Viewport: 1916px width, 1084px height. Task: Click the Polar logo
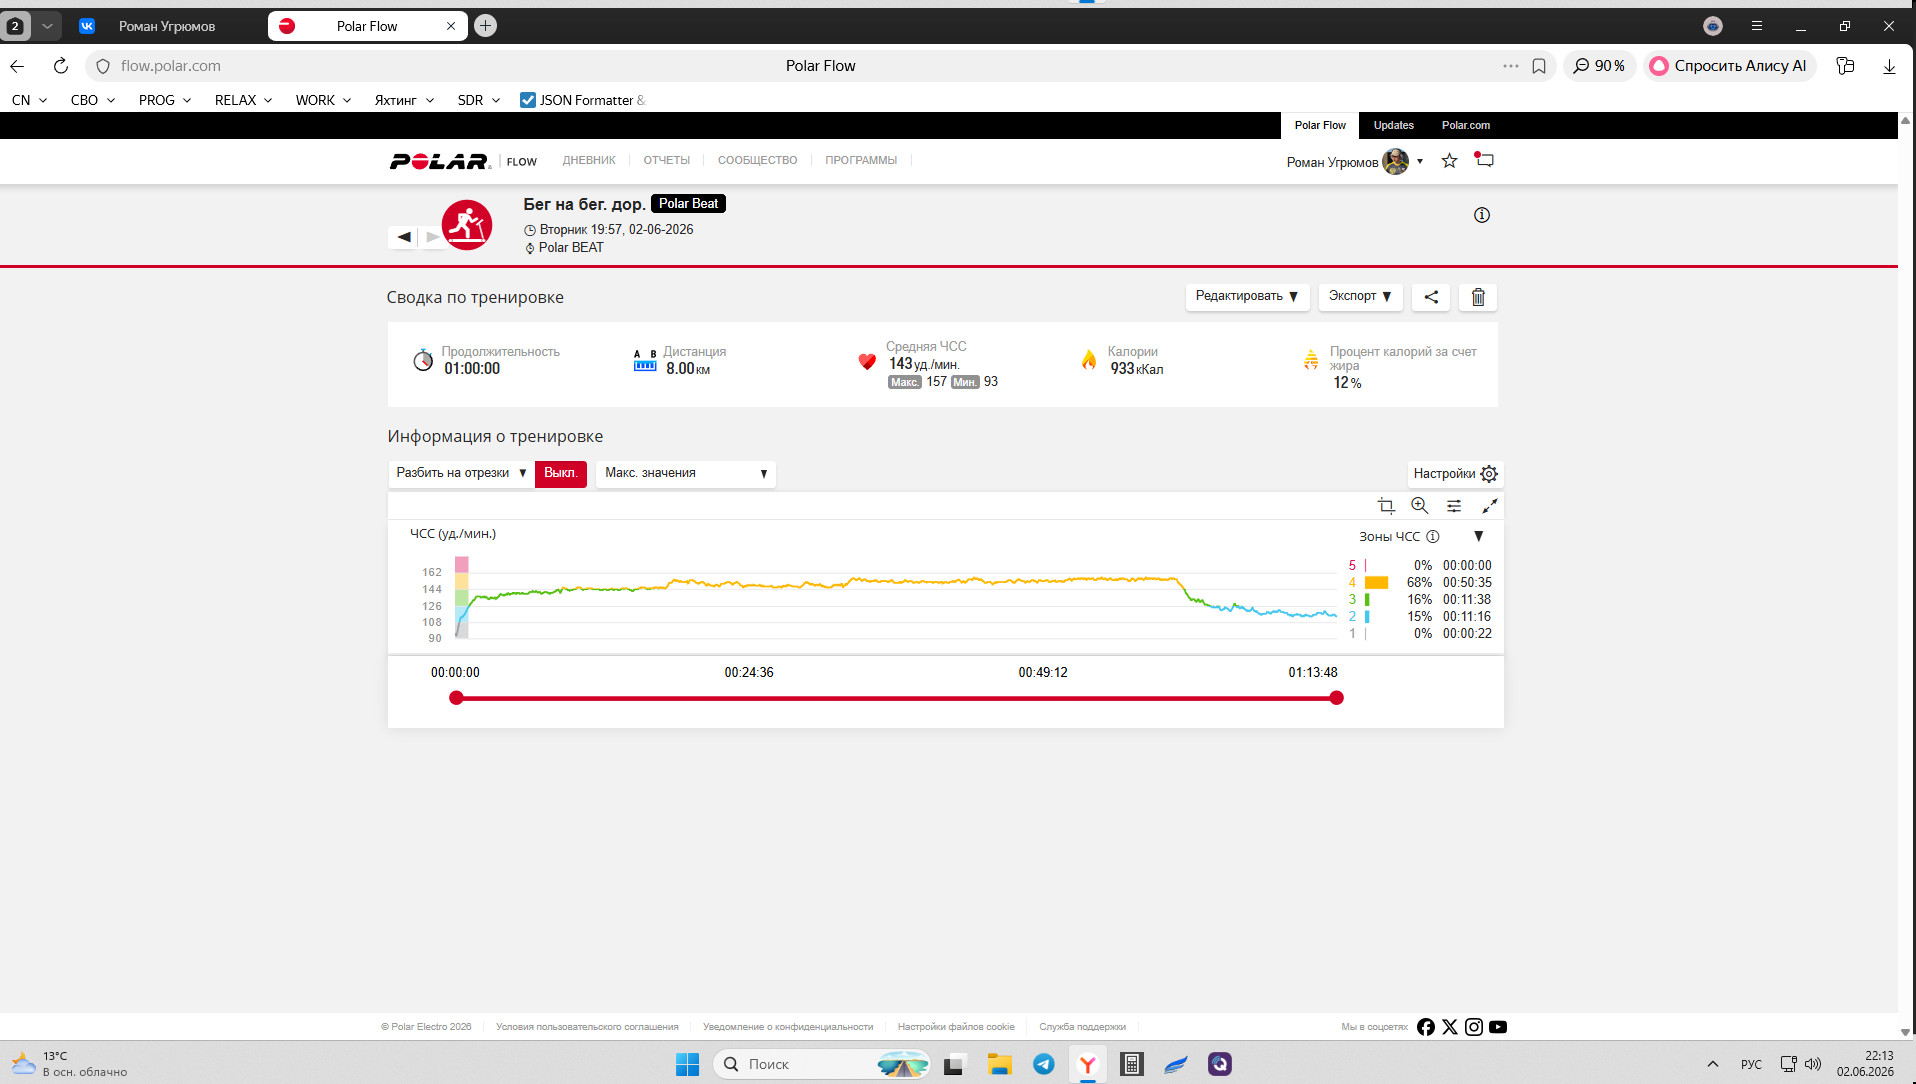440,161
